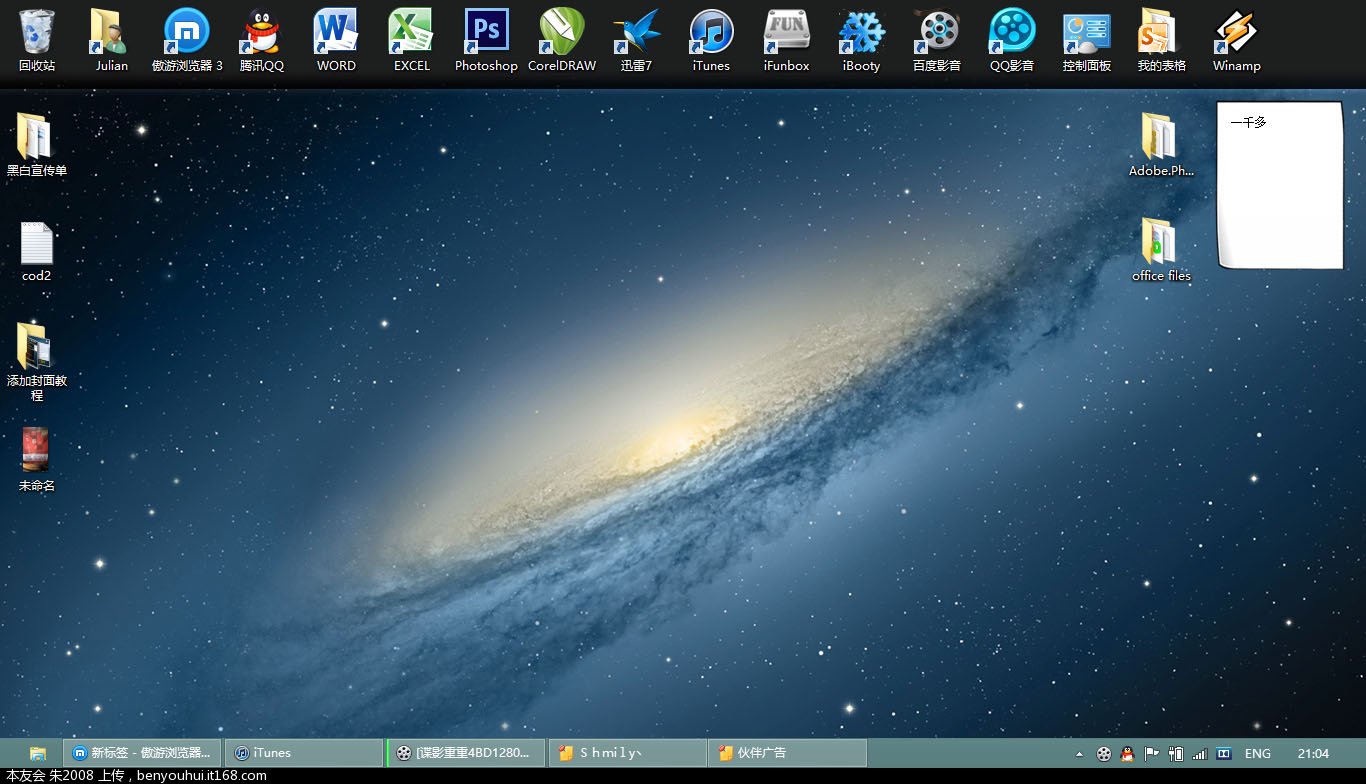The height and width of the screenshot is (784, 1366).
Task: Open the Recycle Bin icon
Action: tap(37, 33)
